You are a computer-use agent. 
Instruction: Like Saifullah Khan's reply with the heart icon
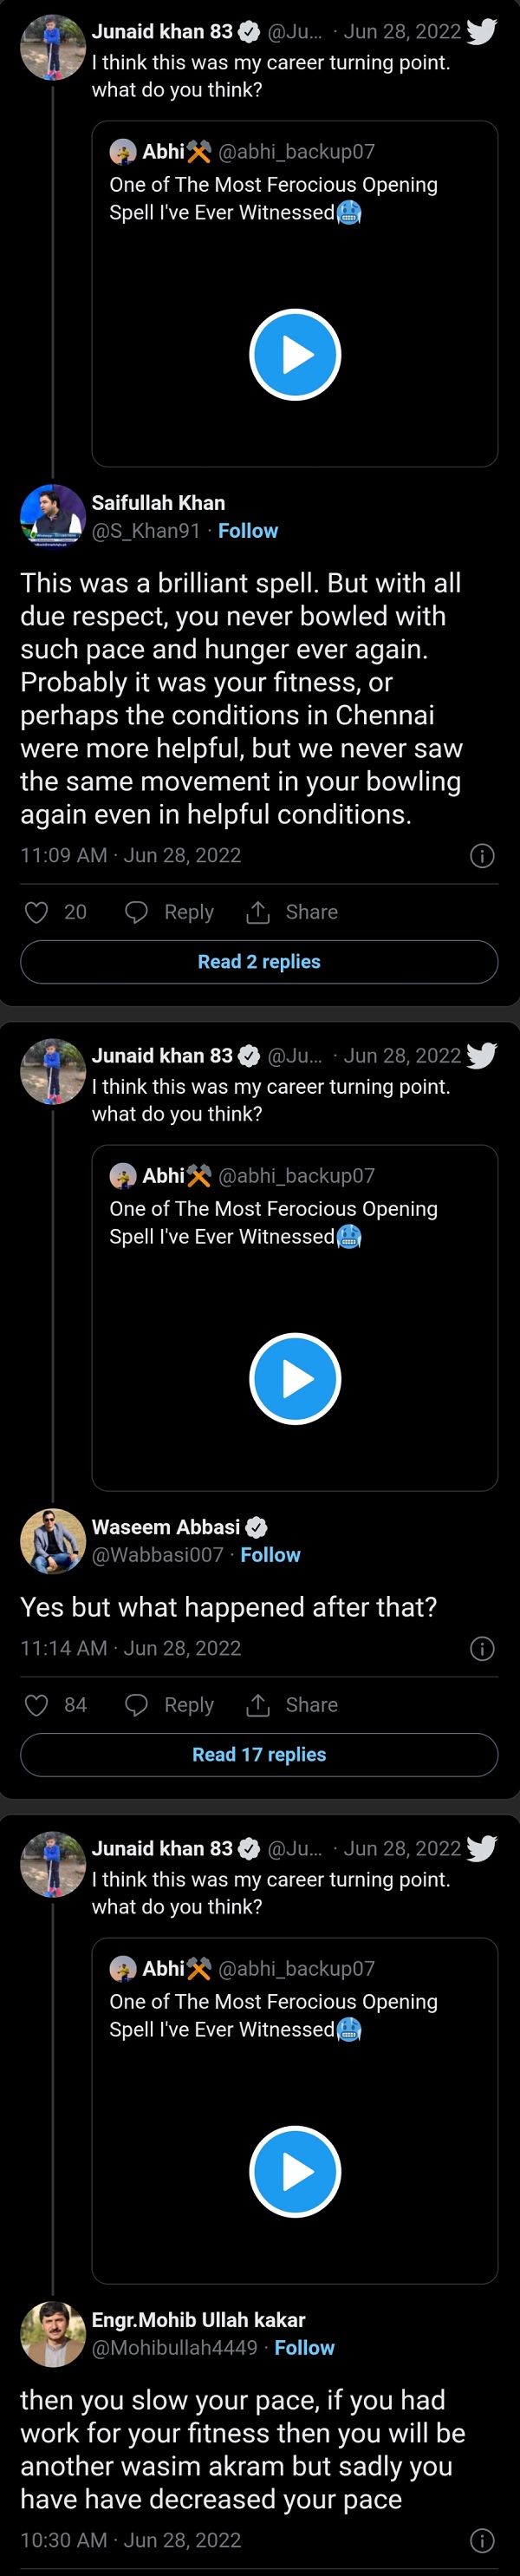[37, 912]
